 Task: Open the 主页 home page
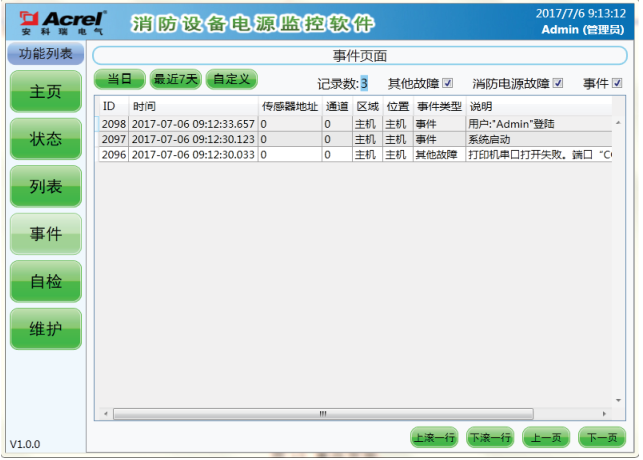pos(45,92)
